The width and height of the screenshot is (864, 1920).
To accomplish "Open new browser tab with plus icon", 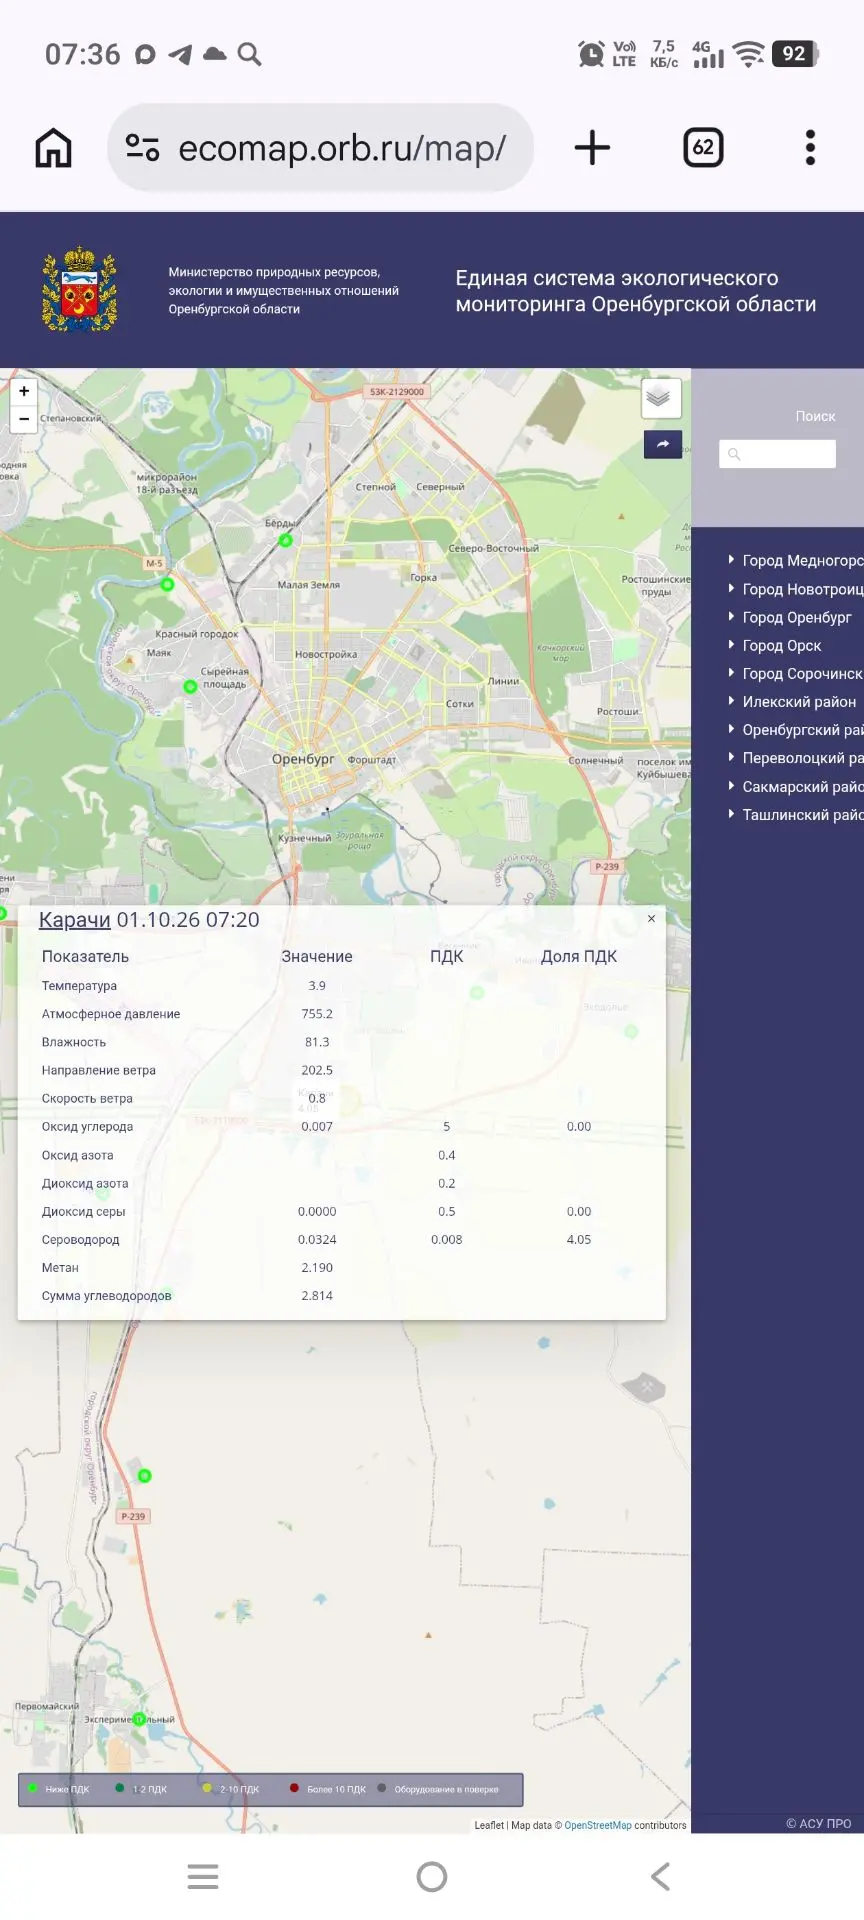I will pos(592,148).
